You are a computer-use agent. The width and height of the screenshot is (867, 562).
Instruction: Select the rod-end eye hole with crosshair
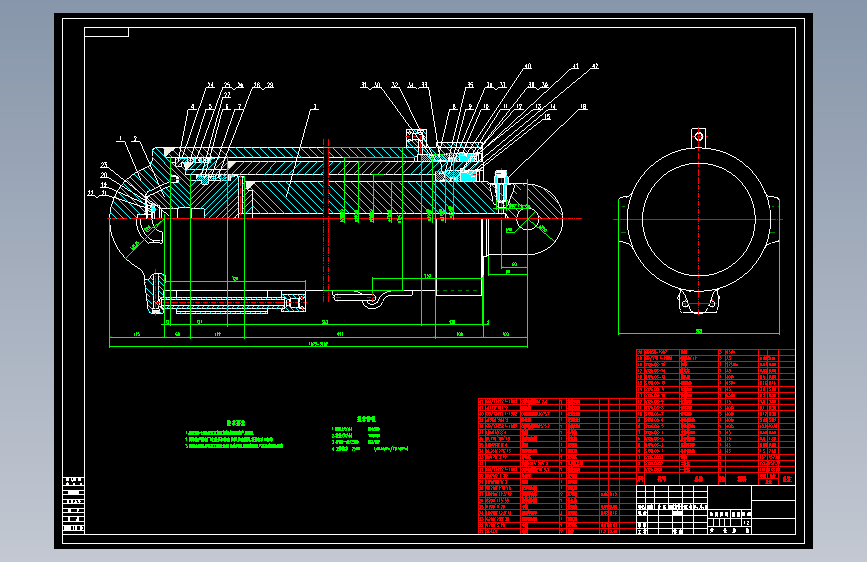pyautogui.click(x=527, y=218)
